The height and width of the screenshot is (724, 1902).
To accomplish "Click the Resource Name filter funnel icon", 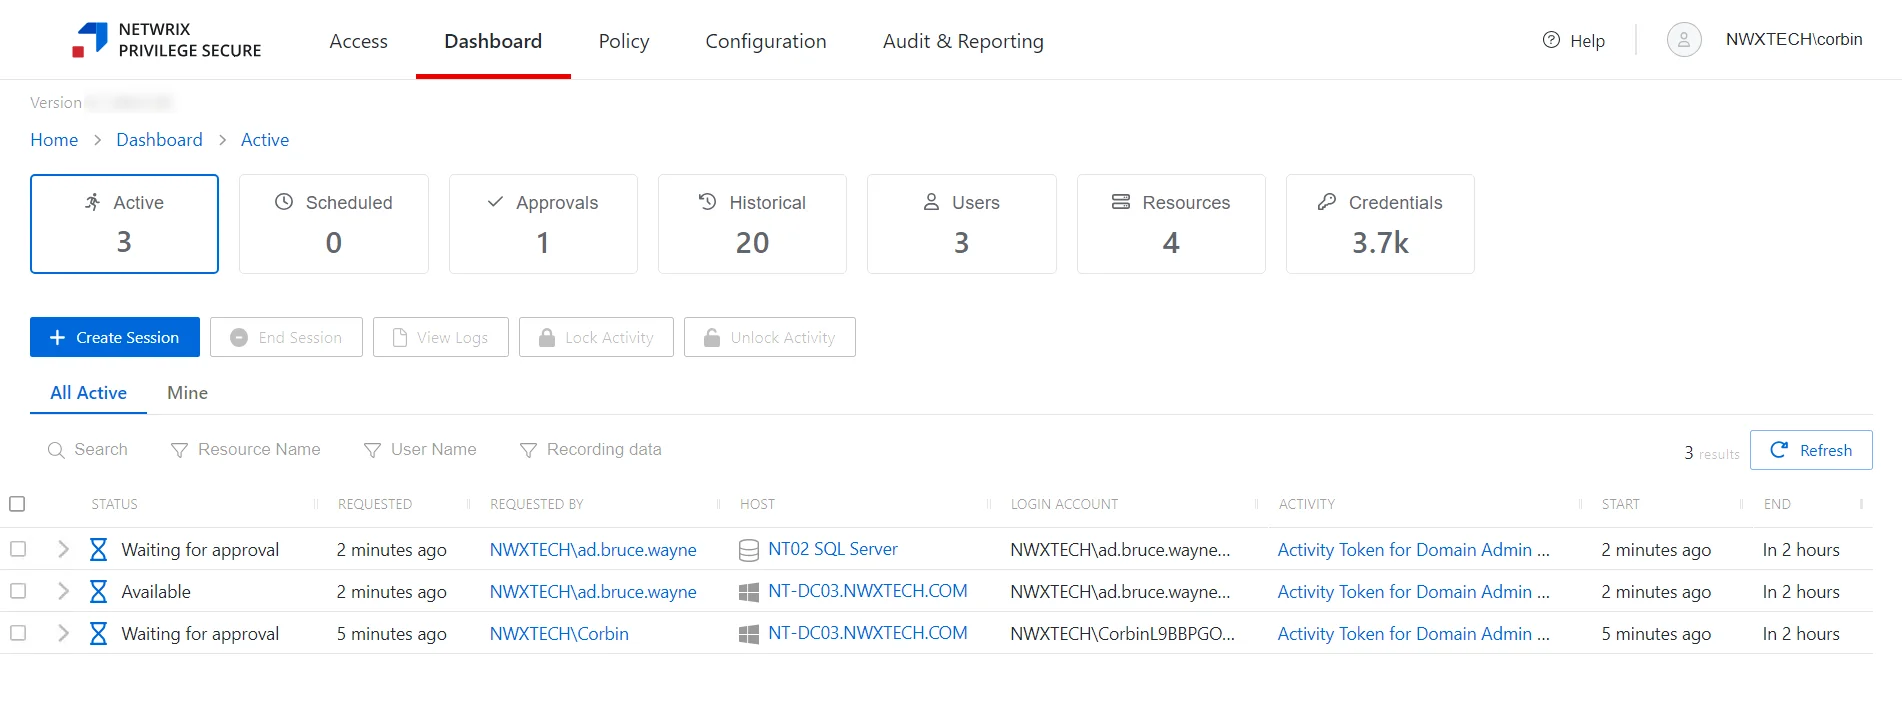I will coord(179,450).
